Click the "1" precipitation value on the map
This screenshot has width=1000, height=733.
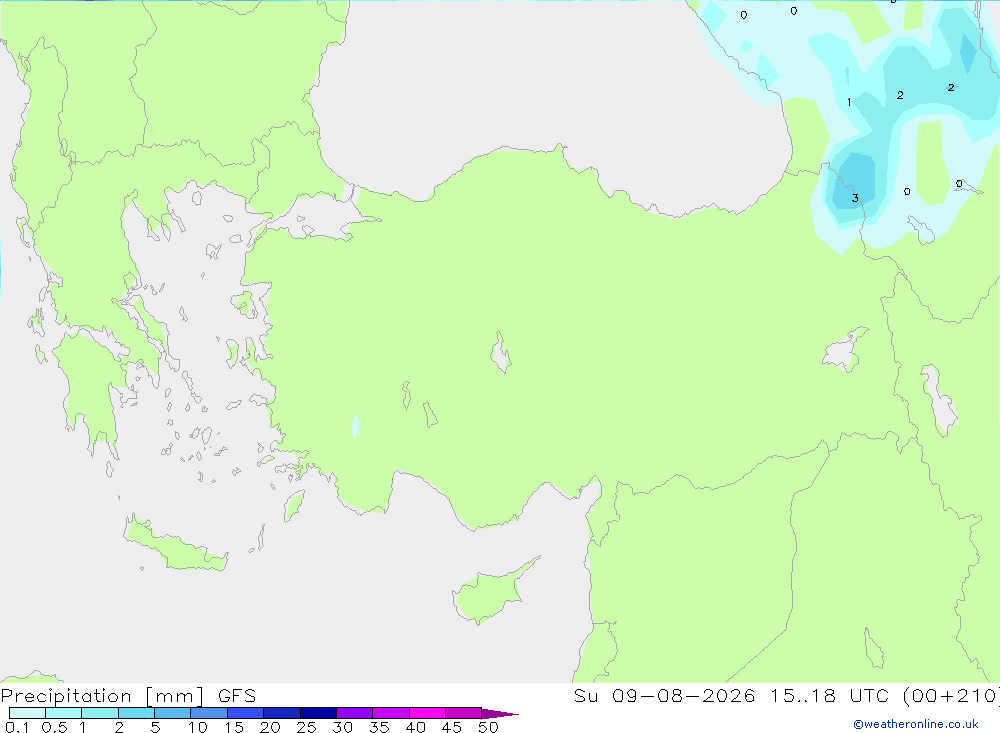[x=849, y=102]
